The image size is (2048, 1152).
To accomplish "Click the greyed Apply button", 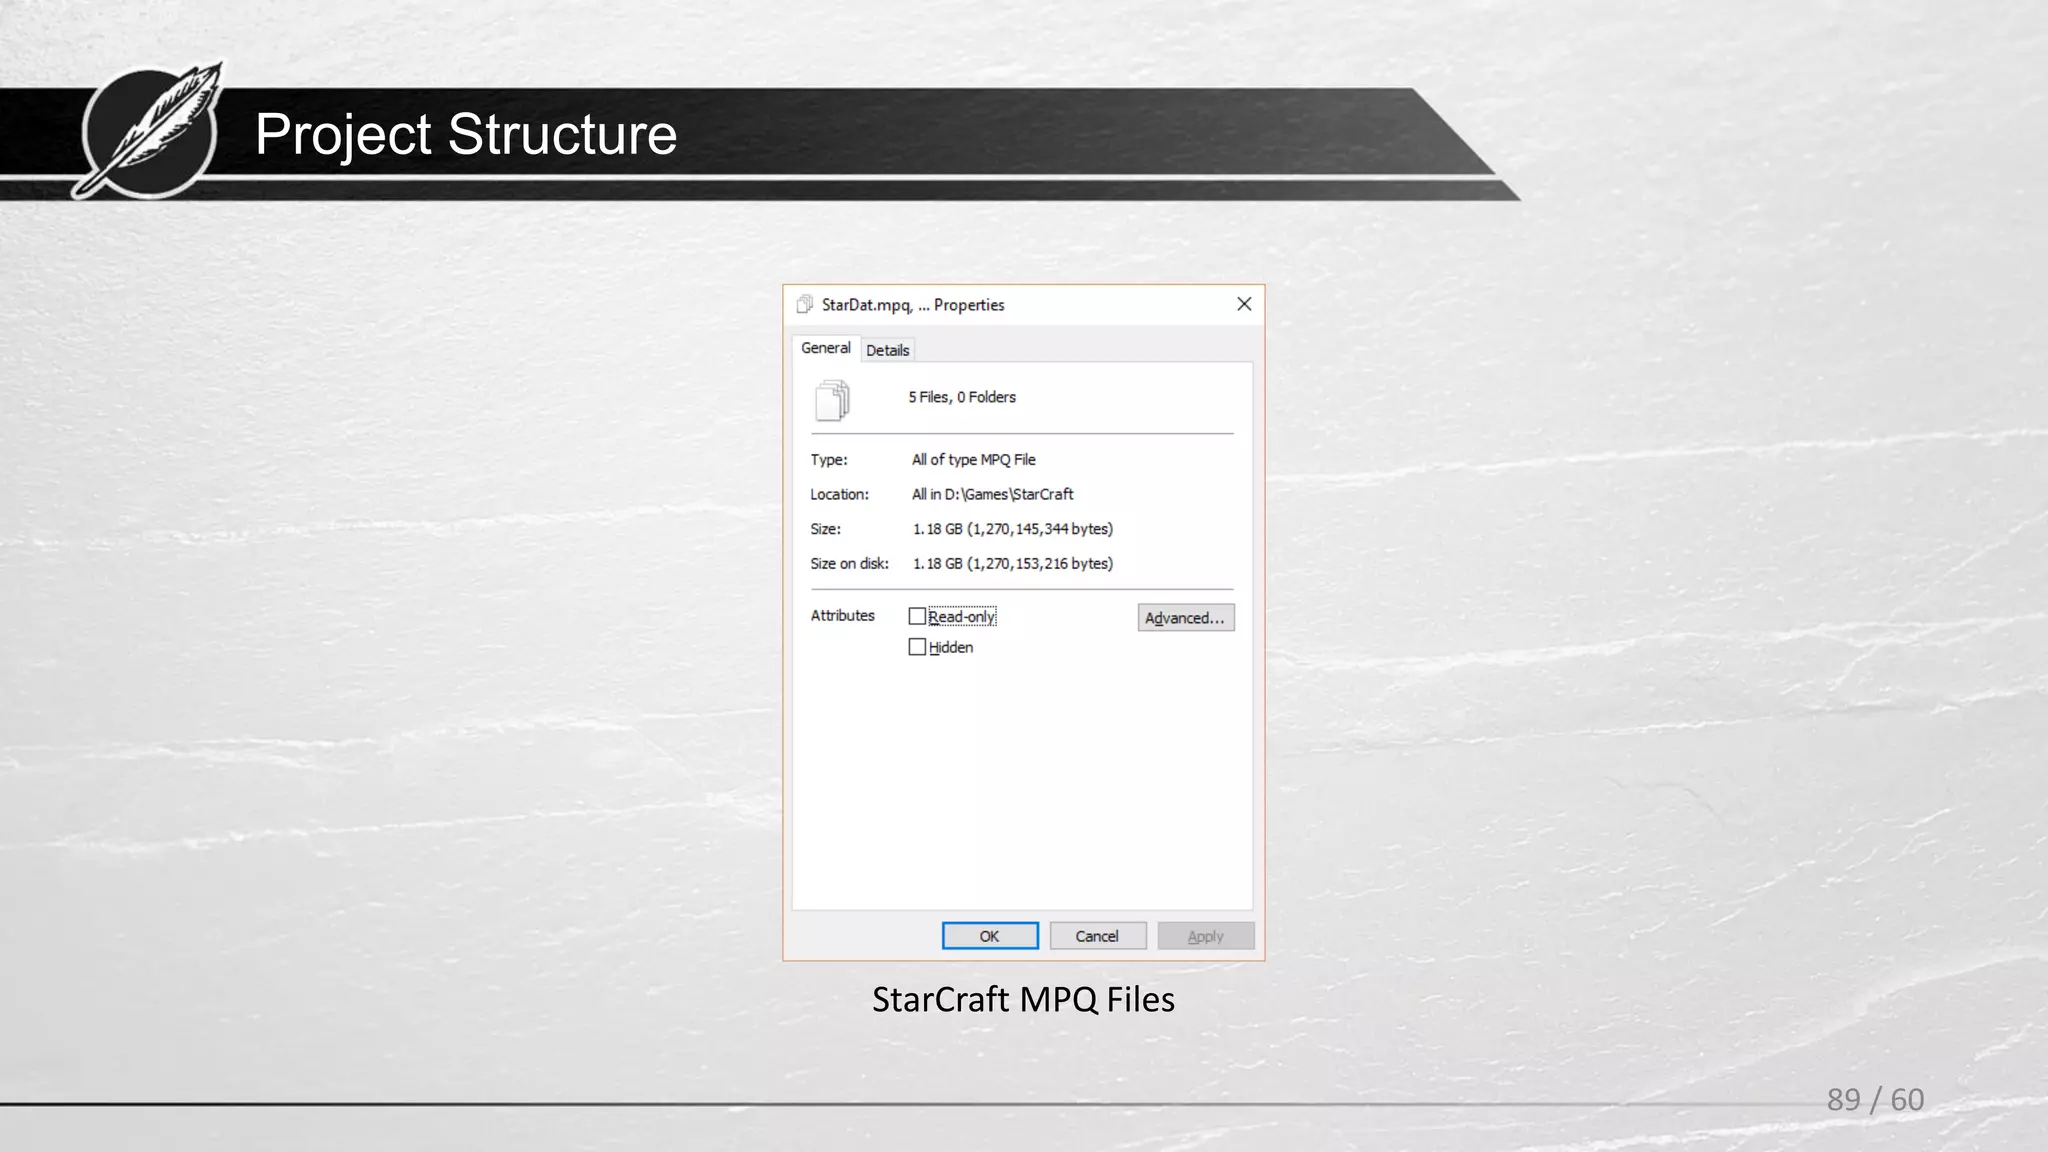I will pyautogui.click(x=1206, y=936).
